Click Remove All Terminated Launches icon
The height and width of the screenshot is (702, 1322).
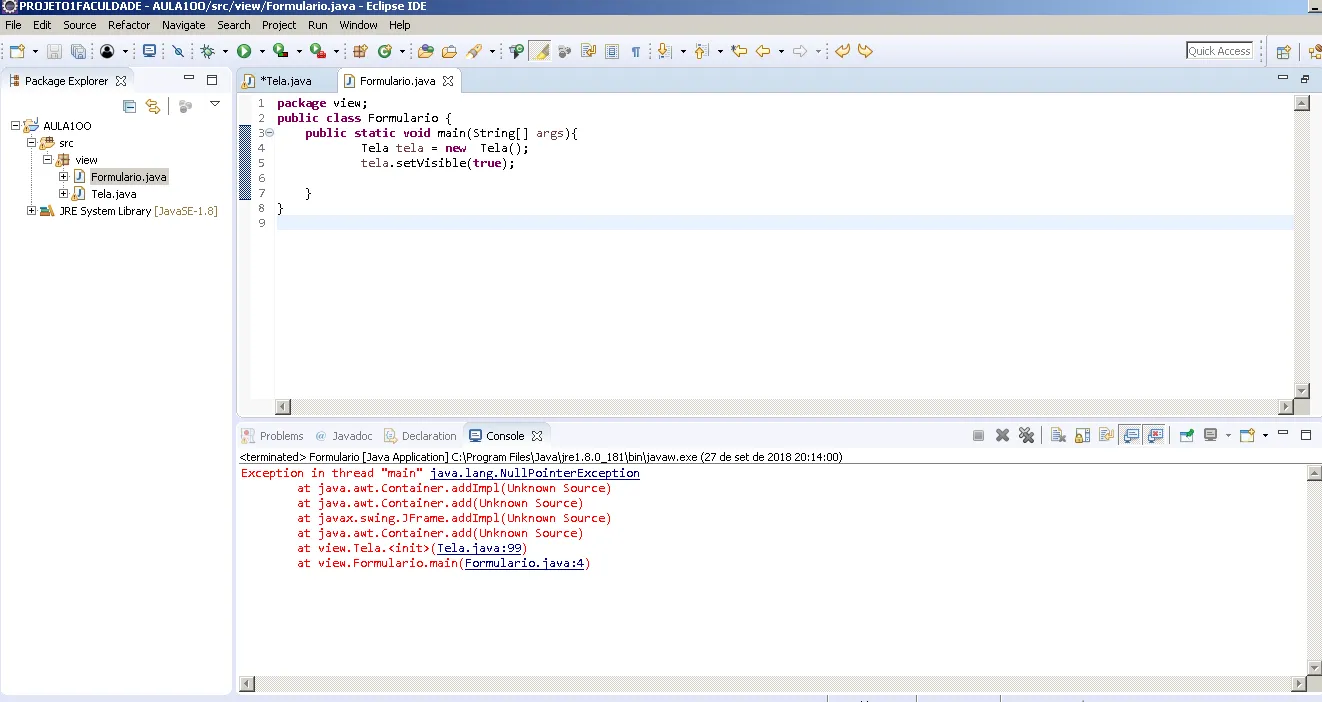click(1026, 436)
